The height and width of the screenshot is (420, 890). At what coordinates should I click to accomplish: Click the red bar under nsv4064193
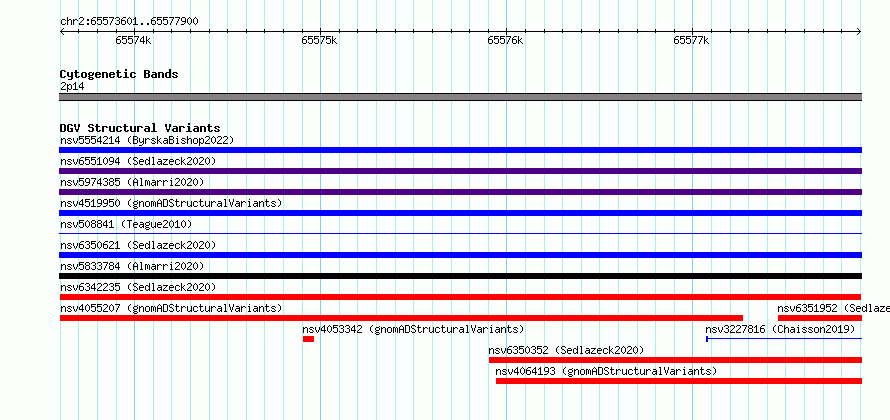(679, 381)
